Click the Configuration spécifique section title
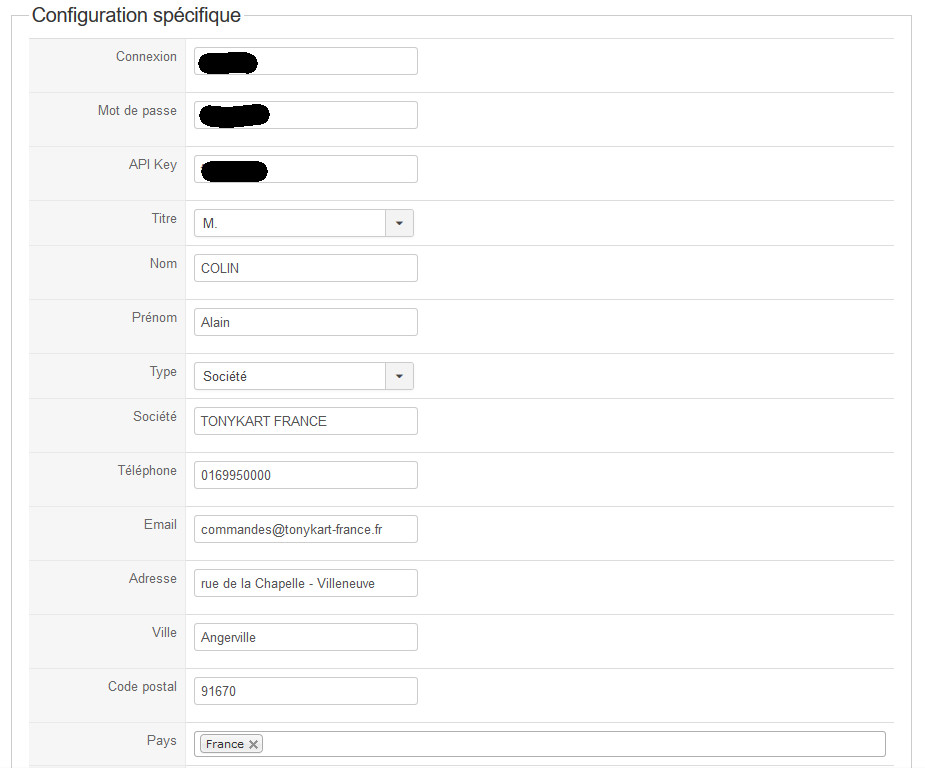The height and width of the screenshot is (768, 925). tap(136, 15)
